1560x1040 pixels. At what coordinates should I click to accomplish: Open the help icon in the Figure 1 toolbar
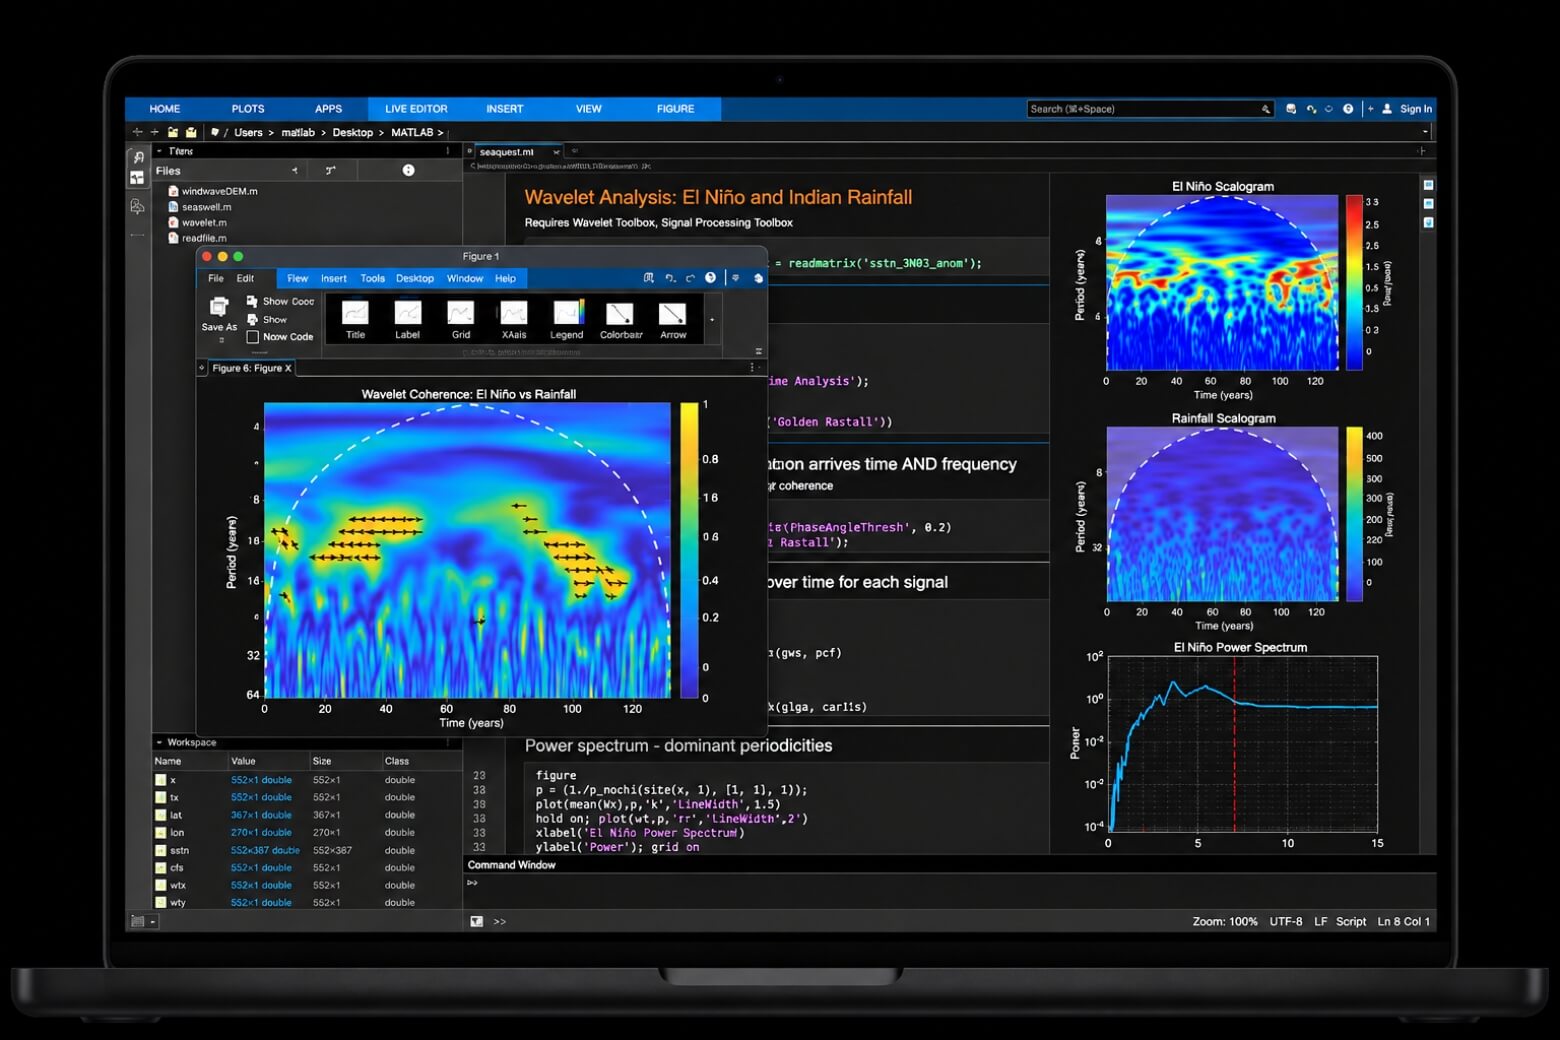pos(710,278)
